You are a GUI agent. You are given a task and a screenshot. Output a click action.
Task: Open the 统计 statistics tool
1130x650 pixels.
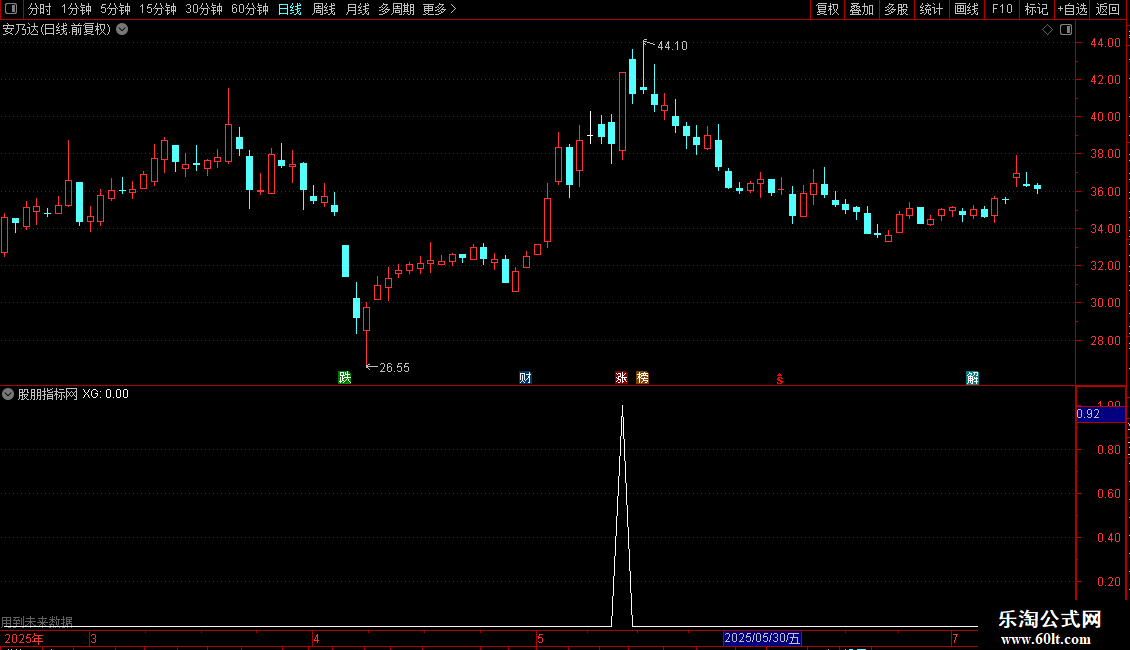coord(931,9)
